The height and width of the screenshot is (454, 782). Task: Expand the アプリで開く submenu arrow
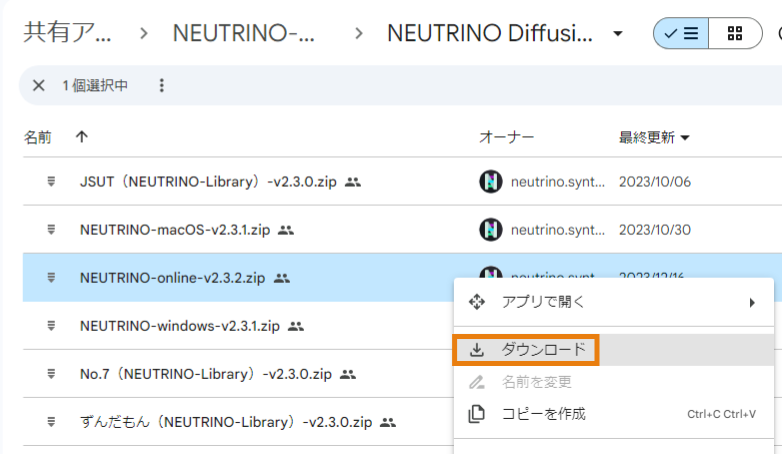click(752, 302)
